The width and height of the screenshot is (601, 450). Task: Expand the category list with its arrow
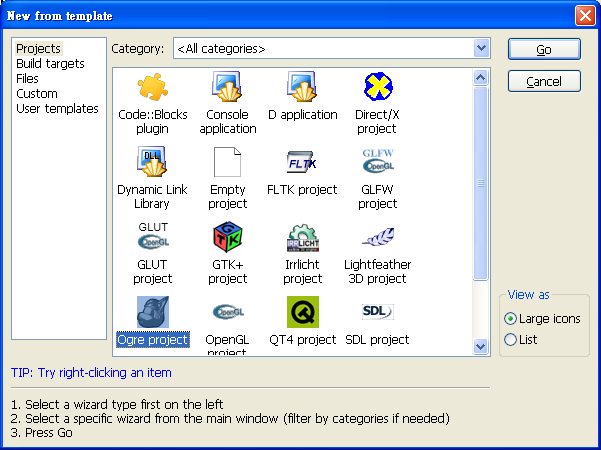coord(481,48)
